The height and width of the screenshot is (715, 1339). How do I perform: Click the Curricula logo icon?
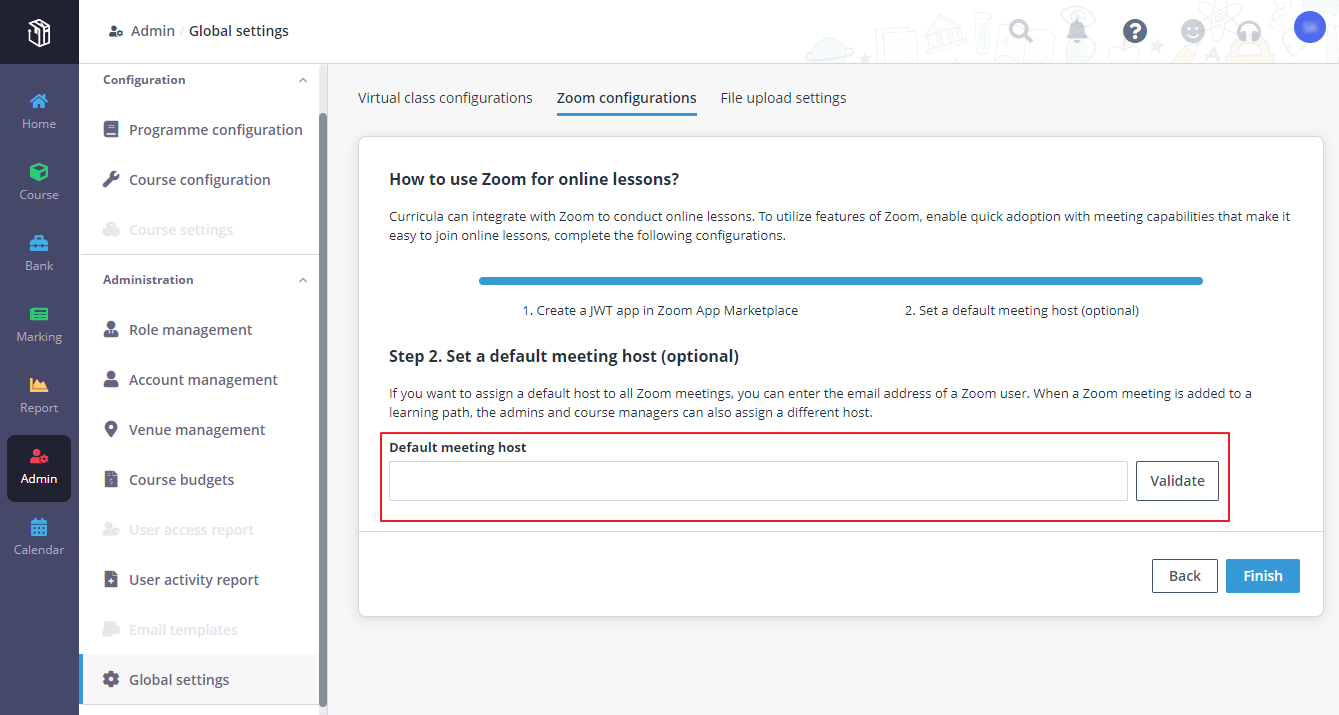(39, 33)
